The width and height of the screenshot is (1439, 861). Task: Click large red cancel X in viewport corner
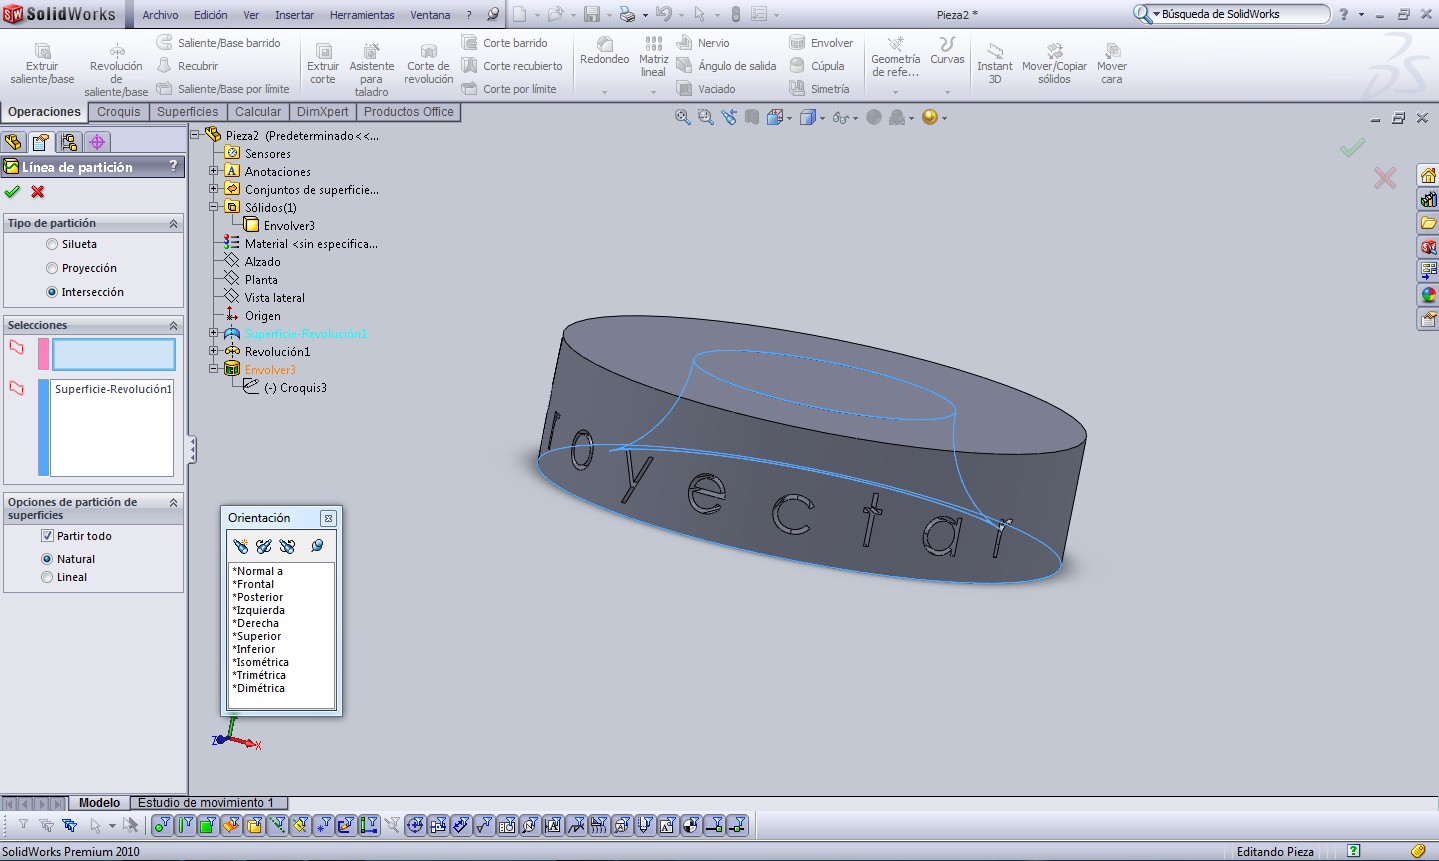tap(1385, 178)
